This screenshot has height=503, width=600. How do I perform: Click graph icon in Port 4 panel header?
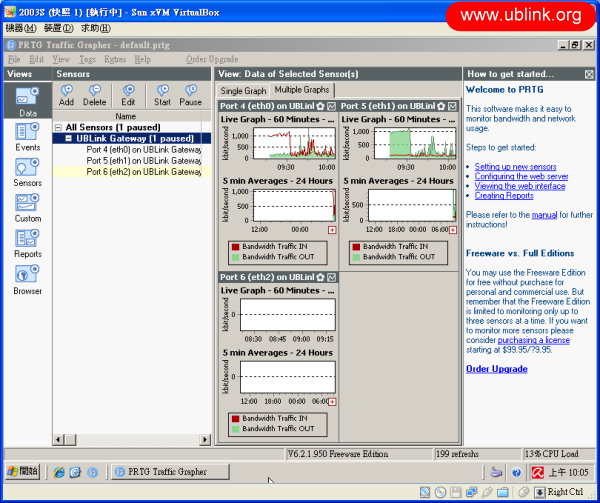coord(331,106)
